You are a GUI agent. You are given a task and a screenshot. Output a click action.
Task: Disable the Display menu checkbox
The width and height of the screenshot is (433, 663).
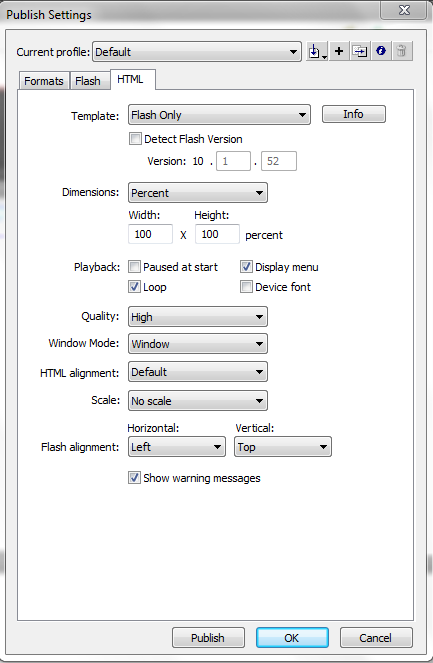[246, 267]
